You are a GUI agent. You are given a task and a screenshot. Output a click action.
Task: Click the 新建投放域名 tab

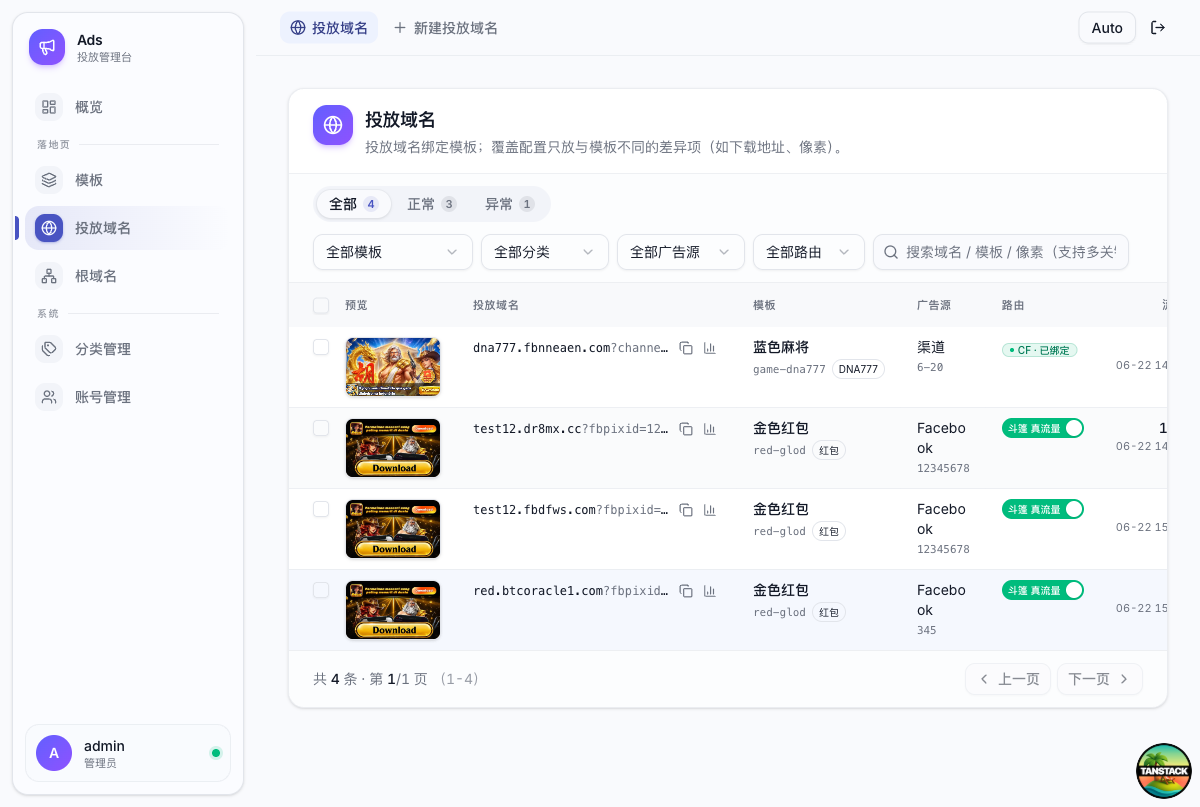(x=446, y=28)
